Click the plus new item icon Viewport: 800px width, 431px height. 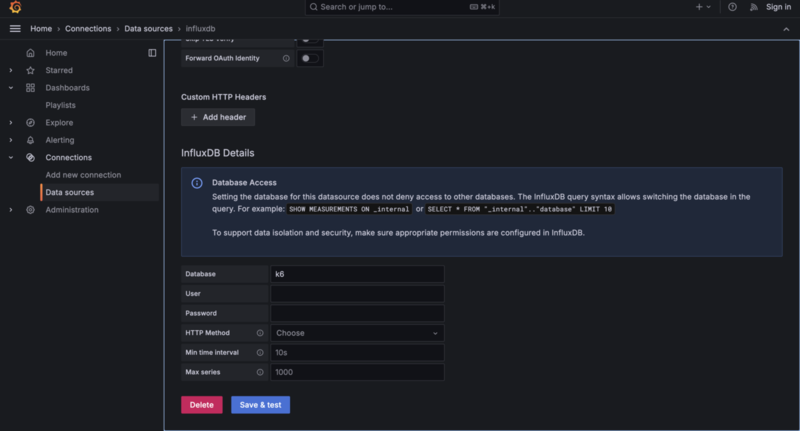699,7
